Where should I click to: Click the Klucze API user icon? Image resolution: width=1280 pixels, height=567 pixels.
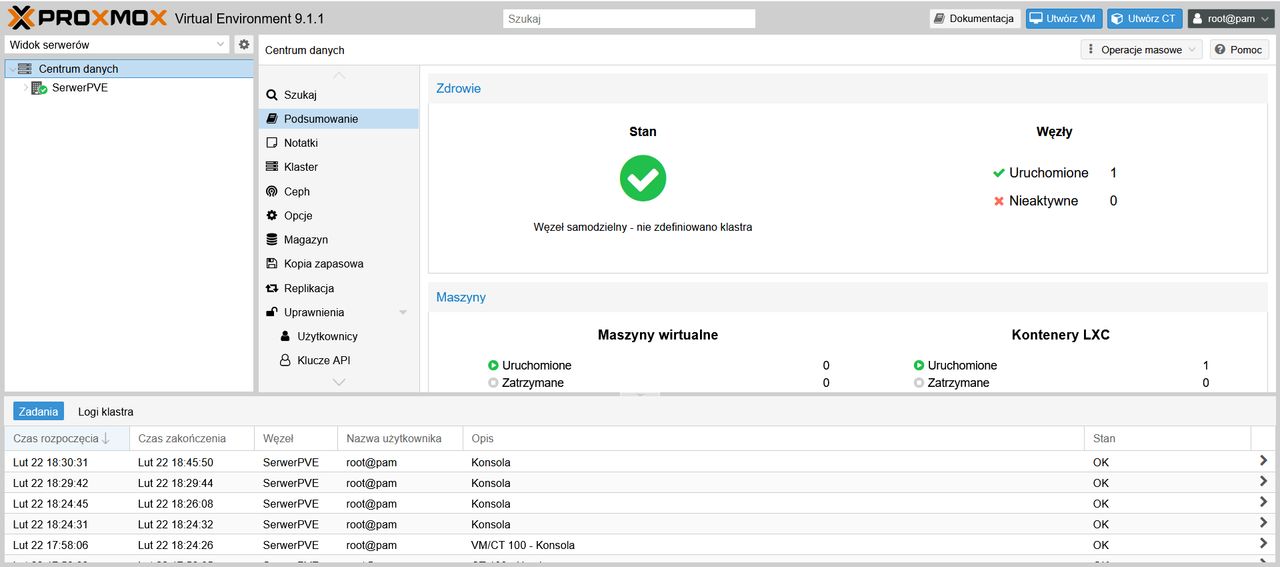[x=285, y=360]
